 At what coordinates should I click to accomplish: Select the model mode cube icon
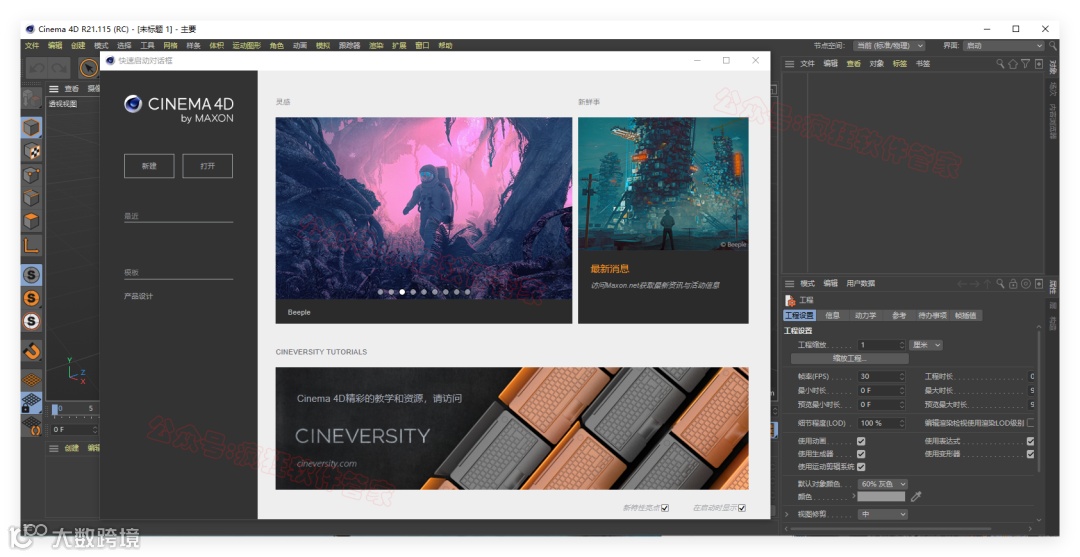[x=32, y=127]
